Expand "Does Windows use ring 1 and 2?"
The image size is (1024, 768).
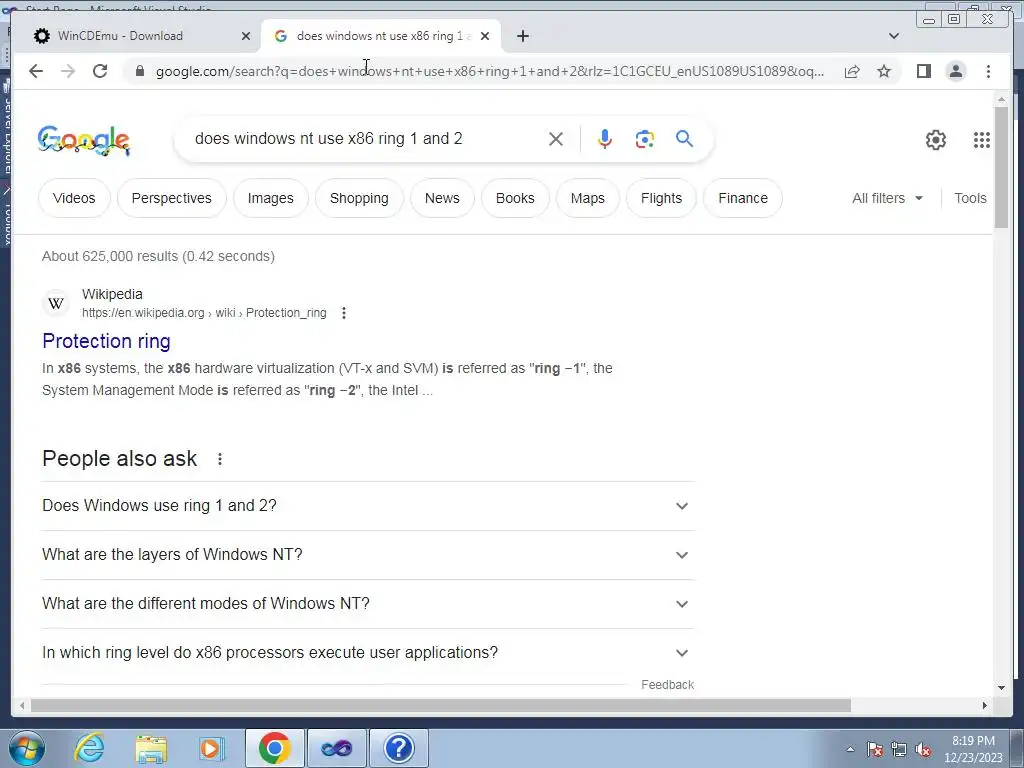[x=368, y=506]
